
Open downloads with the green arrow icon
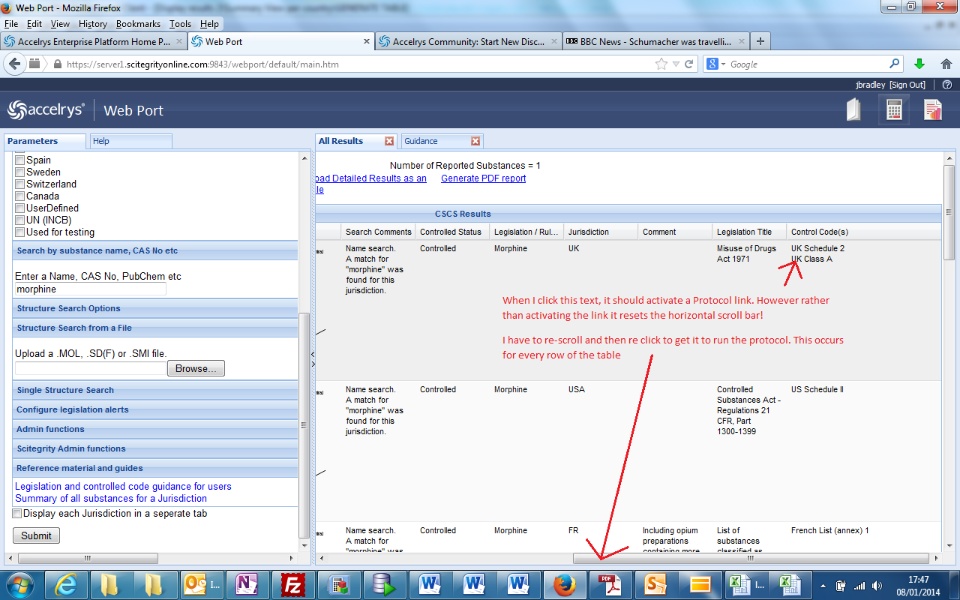[x=919, y=64]
